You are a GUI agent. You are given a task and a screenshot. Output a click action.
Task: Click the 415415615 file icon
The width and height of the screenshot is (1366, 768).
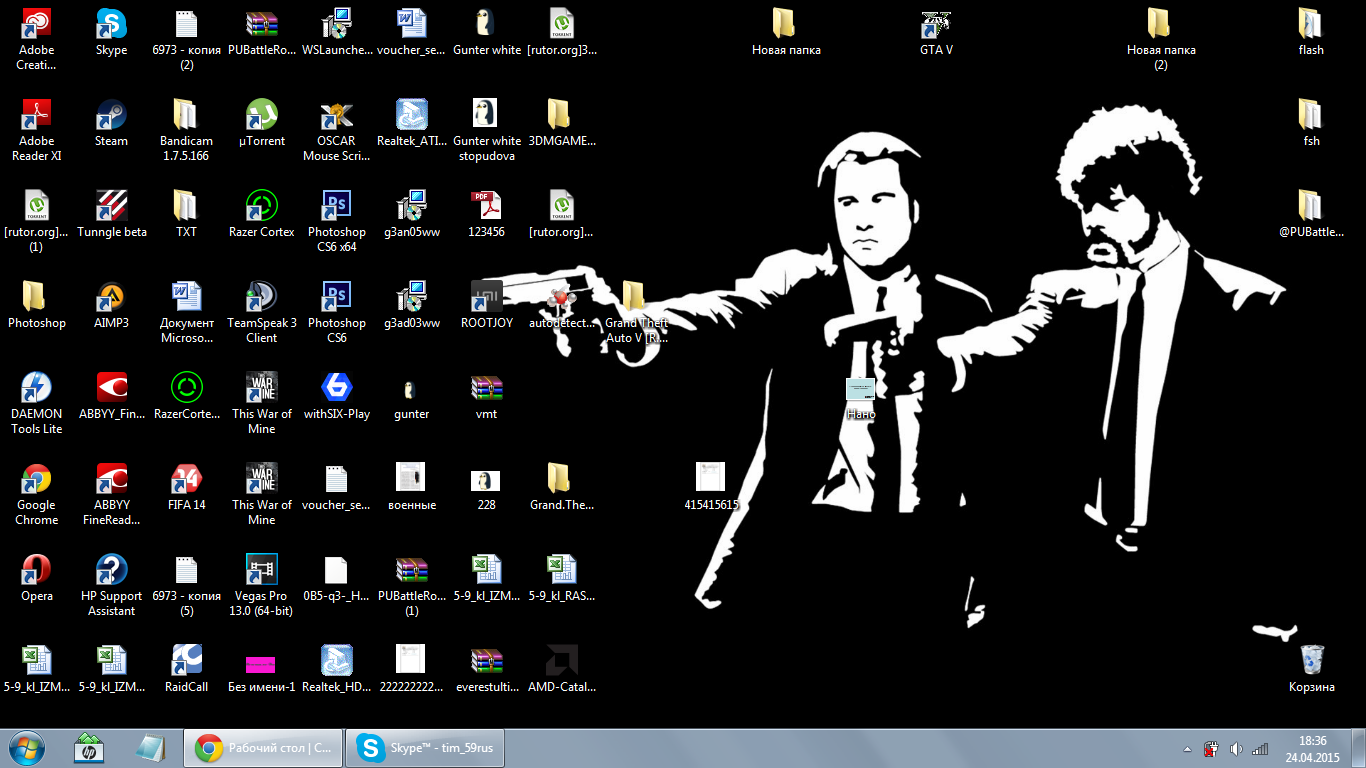(711, 488)
